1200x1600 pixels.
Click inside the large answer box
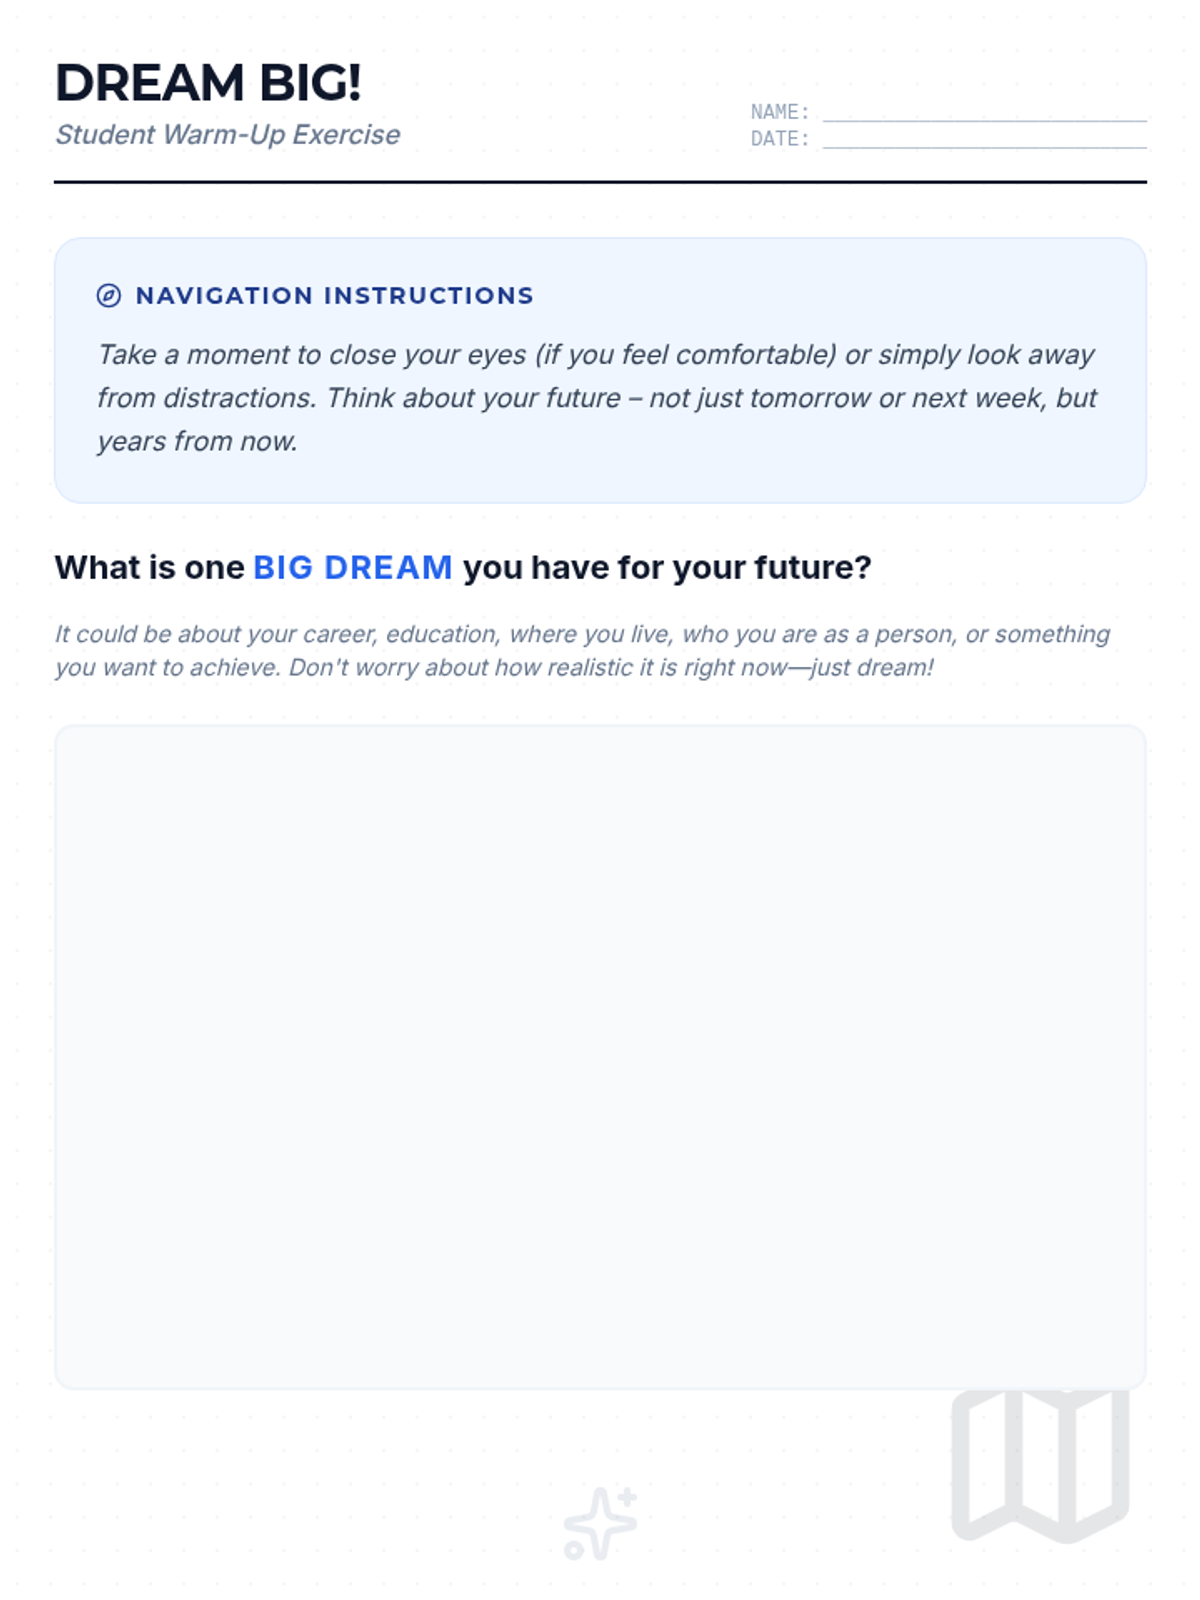tap(600, 1056)
